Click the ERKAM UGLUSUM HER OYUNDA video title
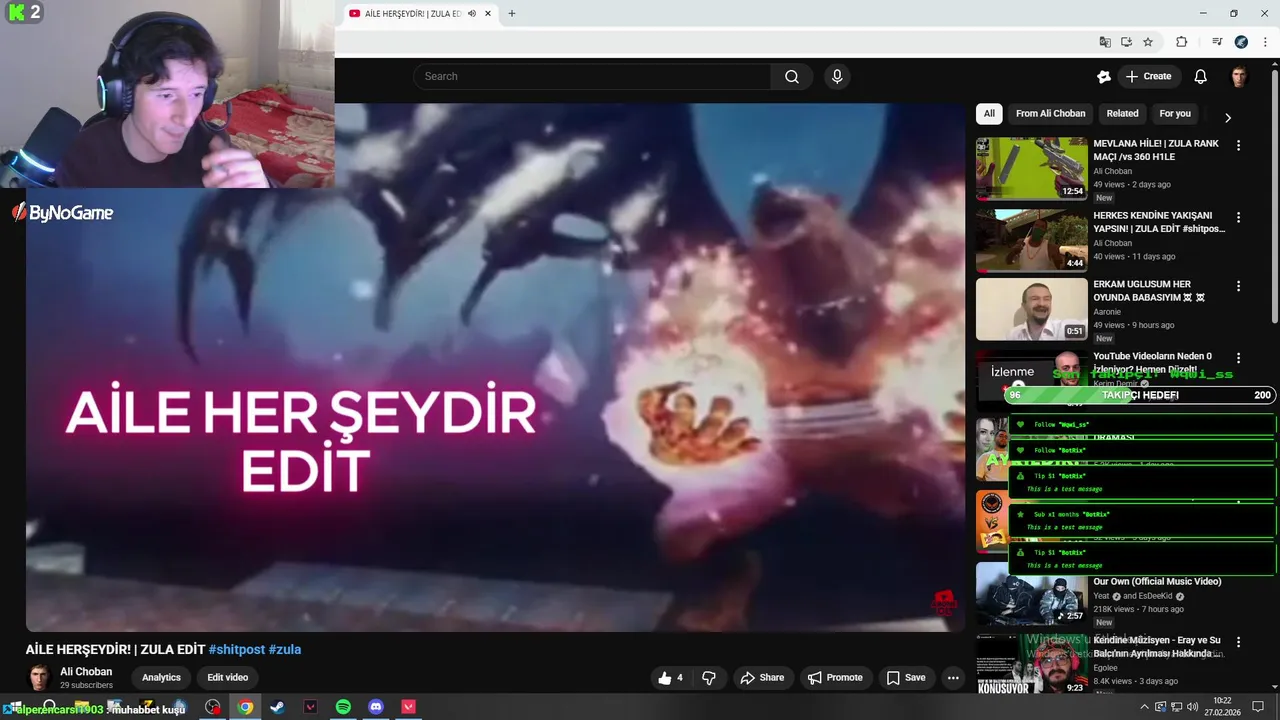The height and width of the screenshot is (720, 1280). [1149, 291]
